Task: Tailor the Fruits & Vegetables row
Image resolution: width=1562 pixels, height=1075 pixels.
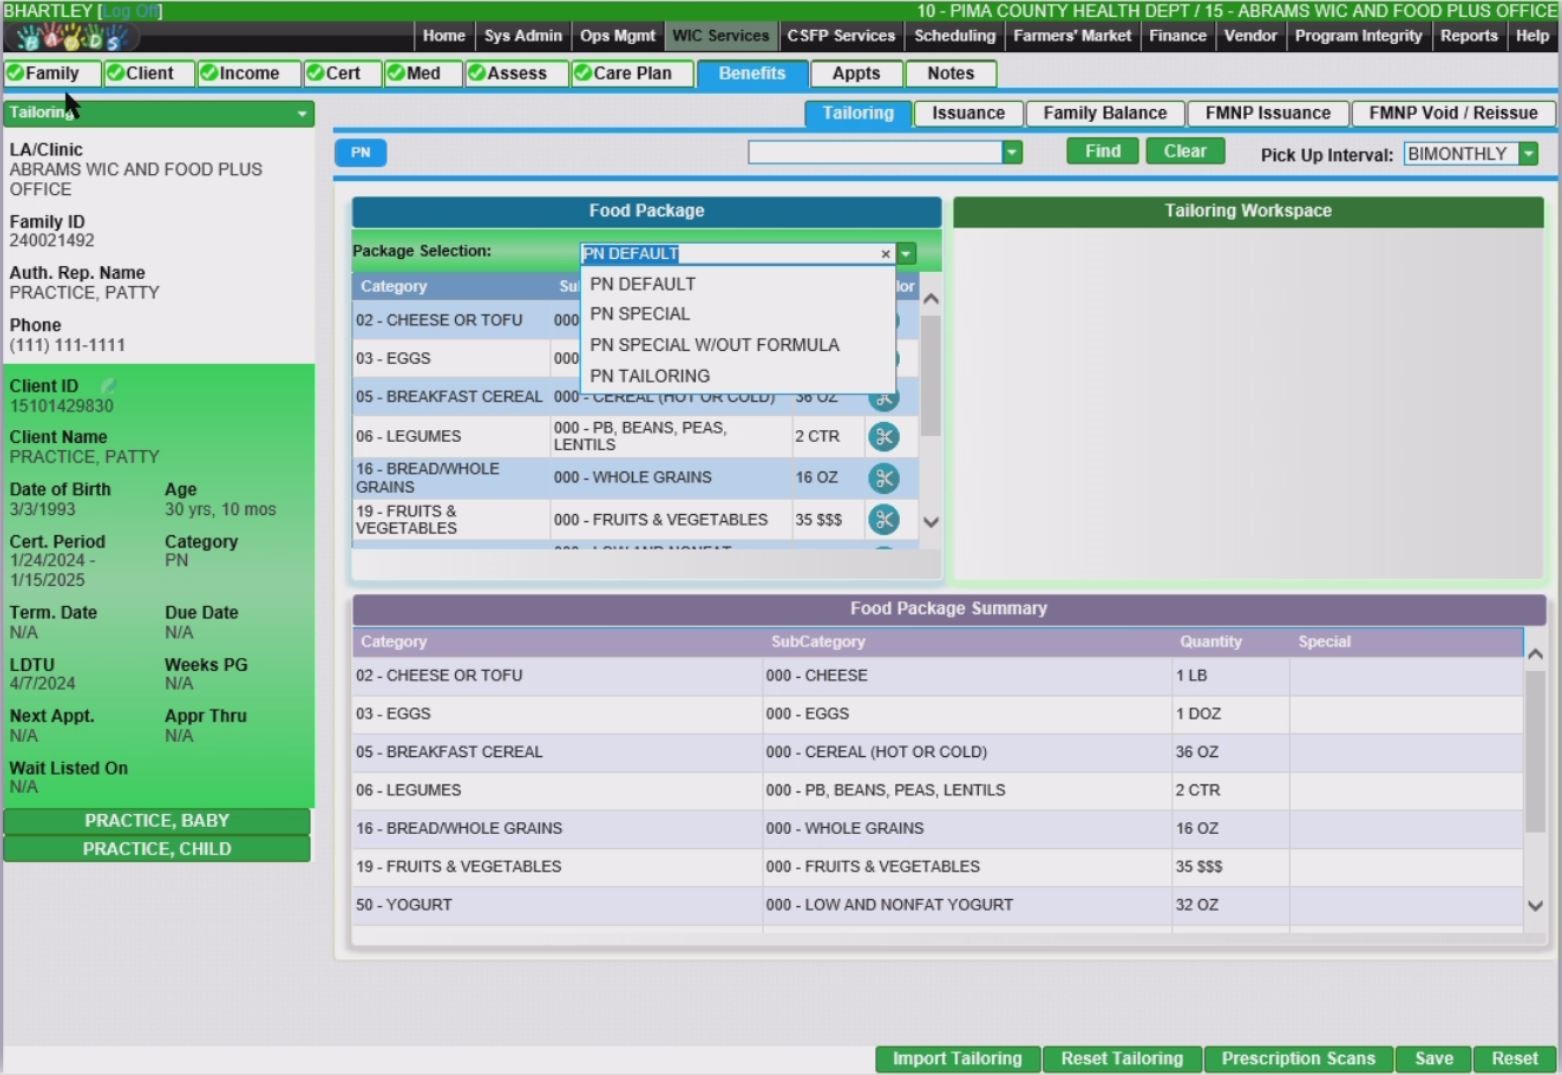Action: click(883, 519)
